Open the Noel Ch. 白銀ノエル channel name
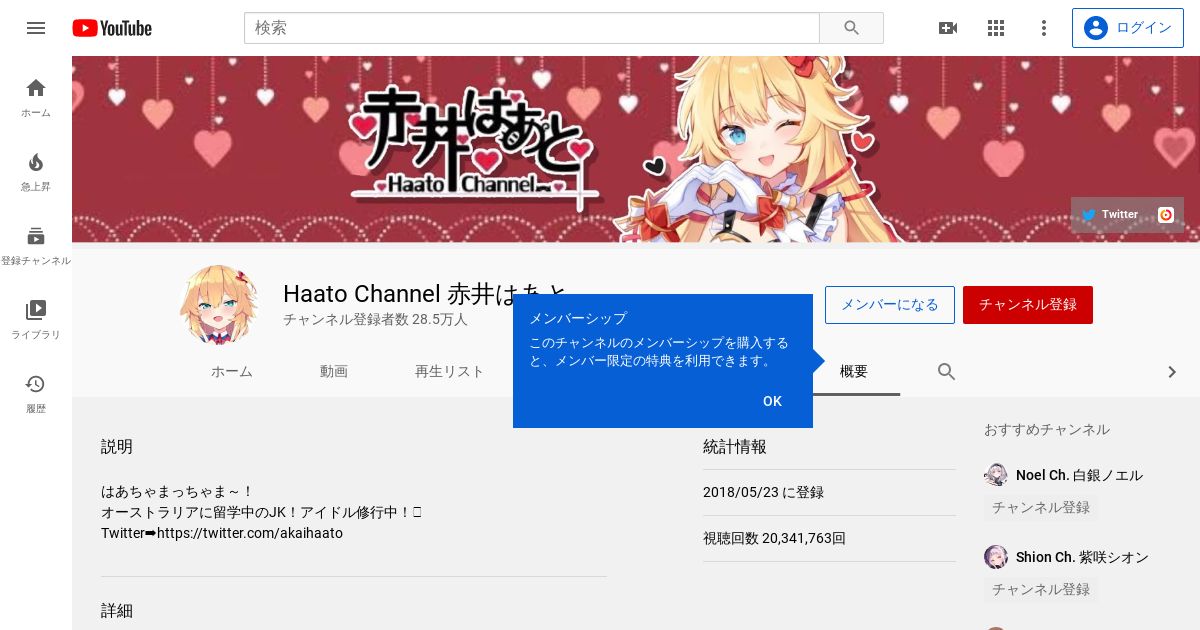Image resolution: width=1200 pixels, height=630 pixels. [1079, 475]
